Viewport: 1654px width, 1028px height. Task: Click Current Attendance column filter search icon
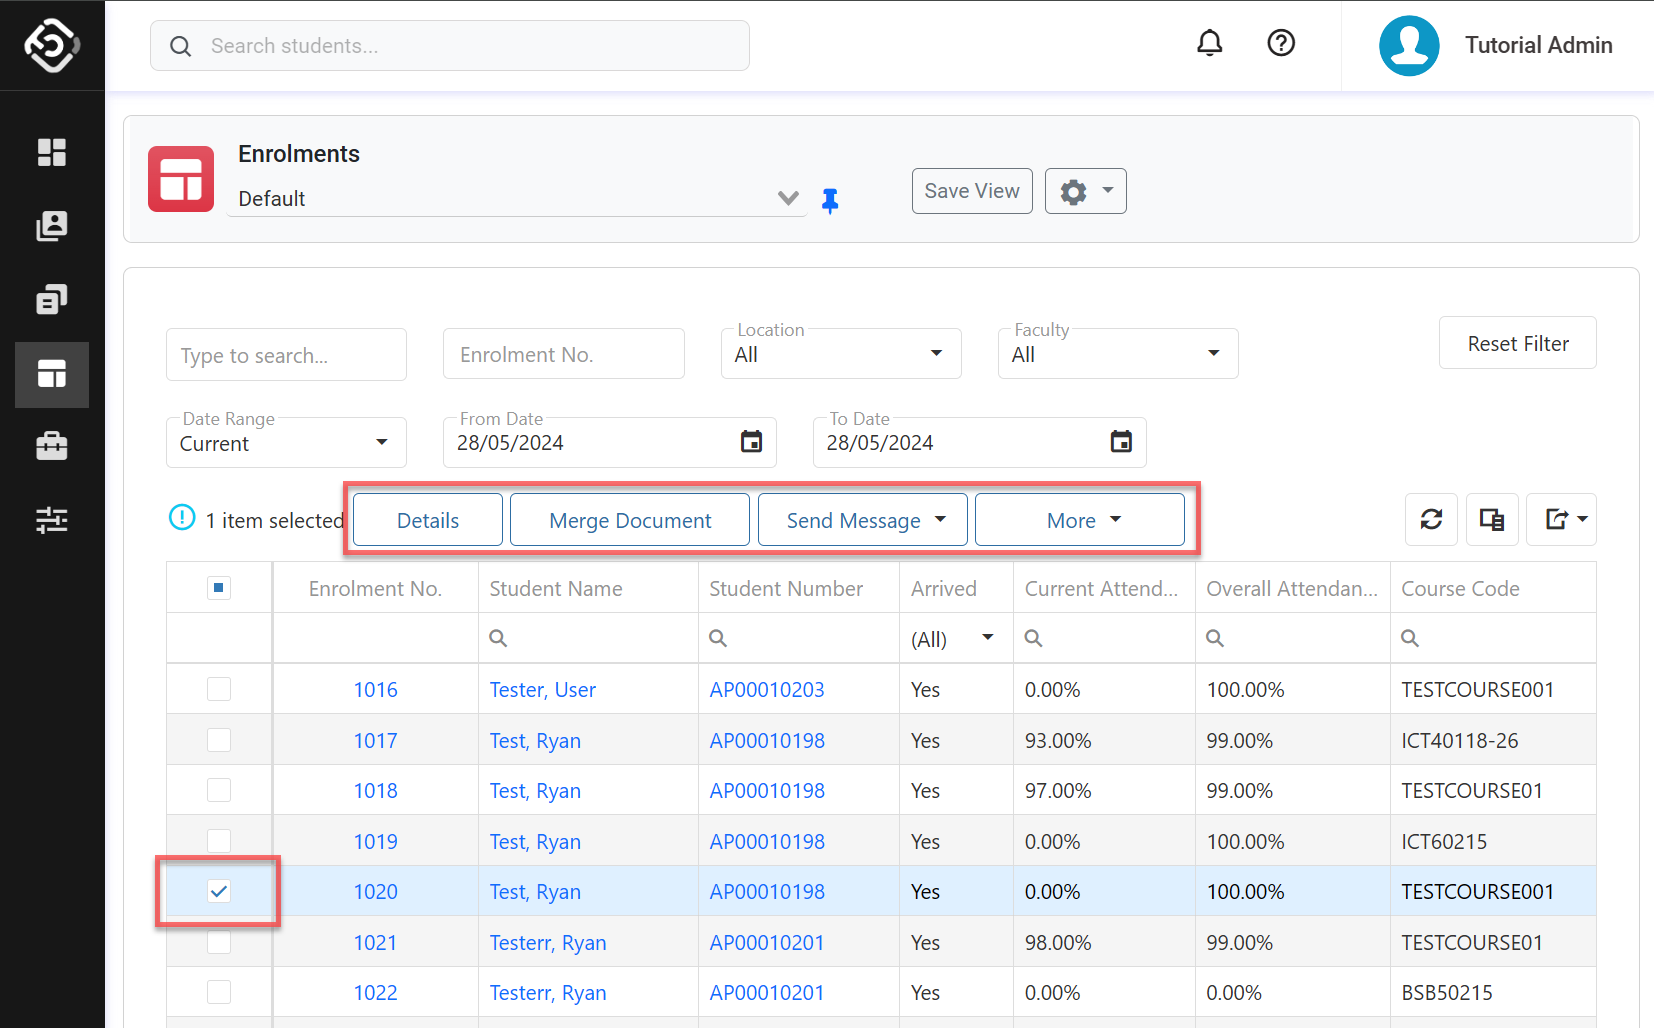1034,638
